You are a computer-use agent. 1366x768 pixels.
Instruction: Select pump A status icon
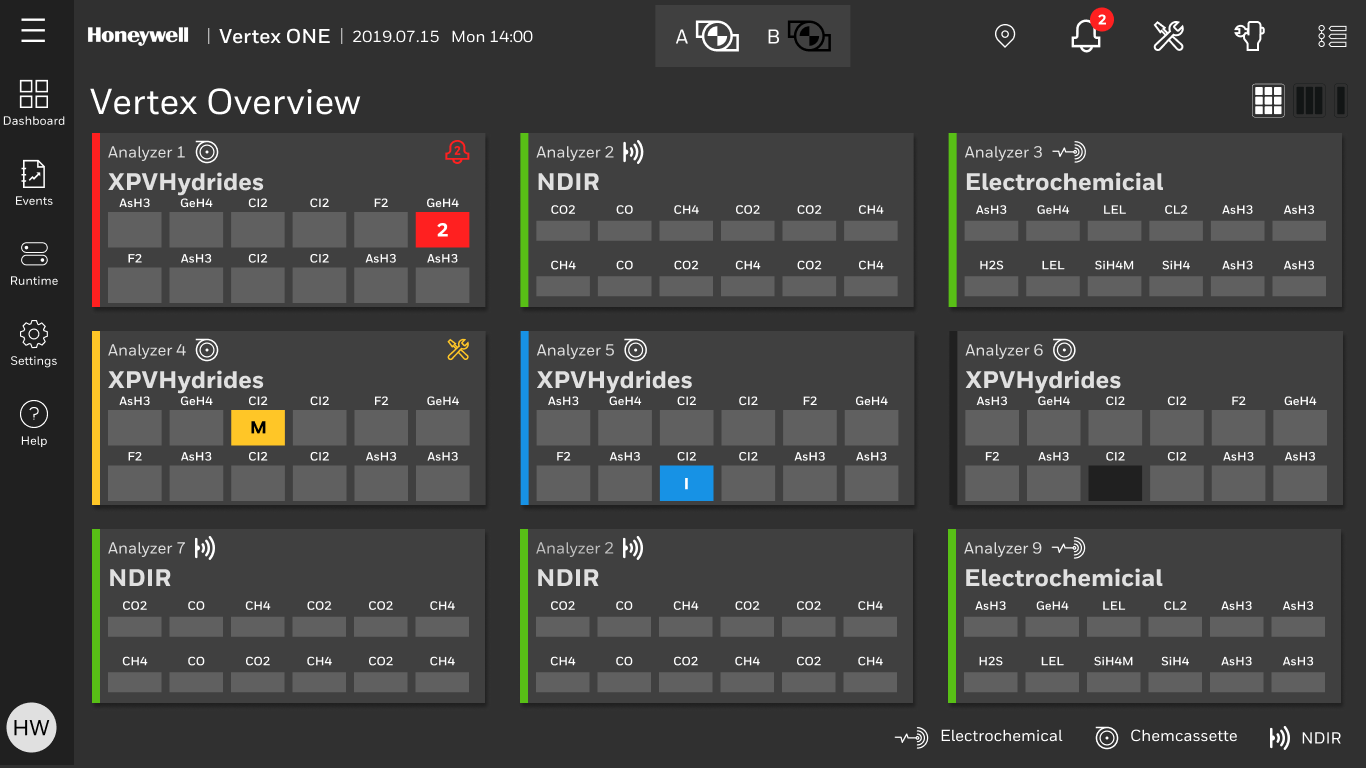click(x=717, y=37)
